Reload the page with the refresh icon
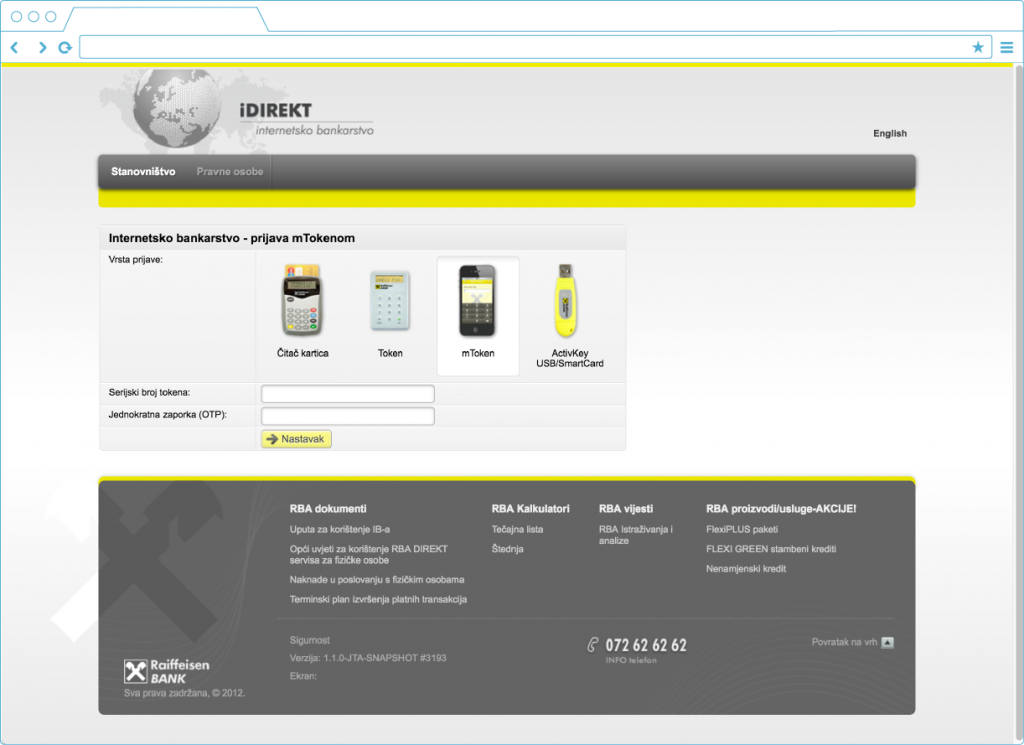This screenshot has height=745, width=1024. click(x=65, y=47)
